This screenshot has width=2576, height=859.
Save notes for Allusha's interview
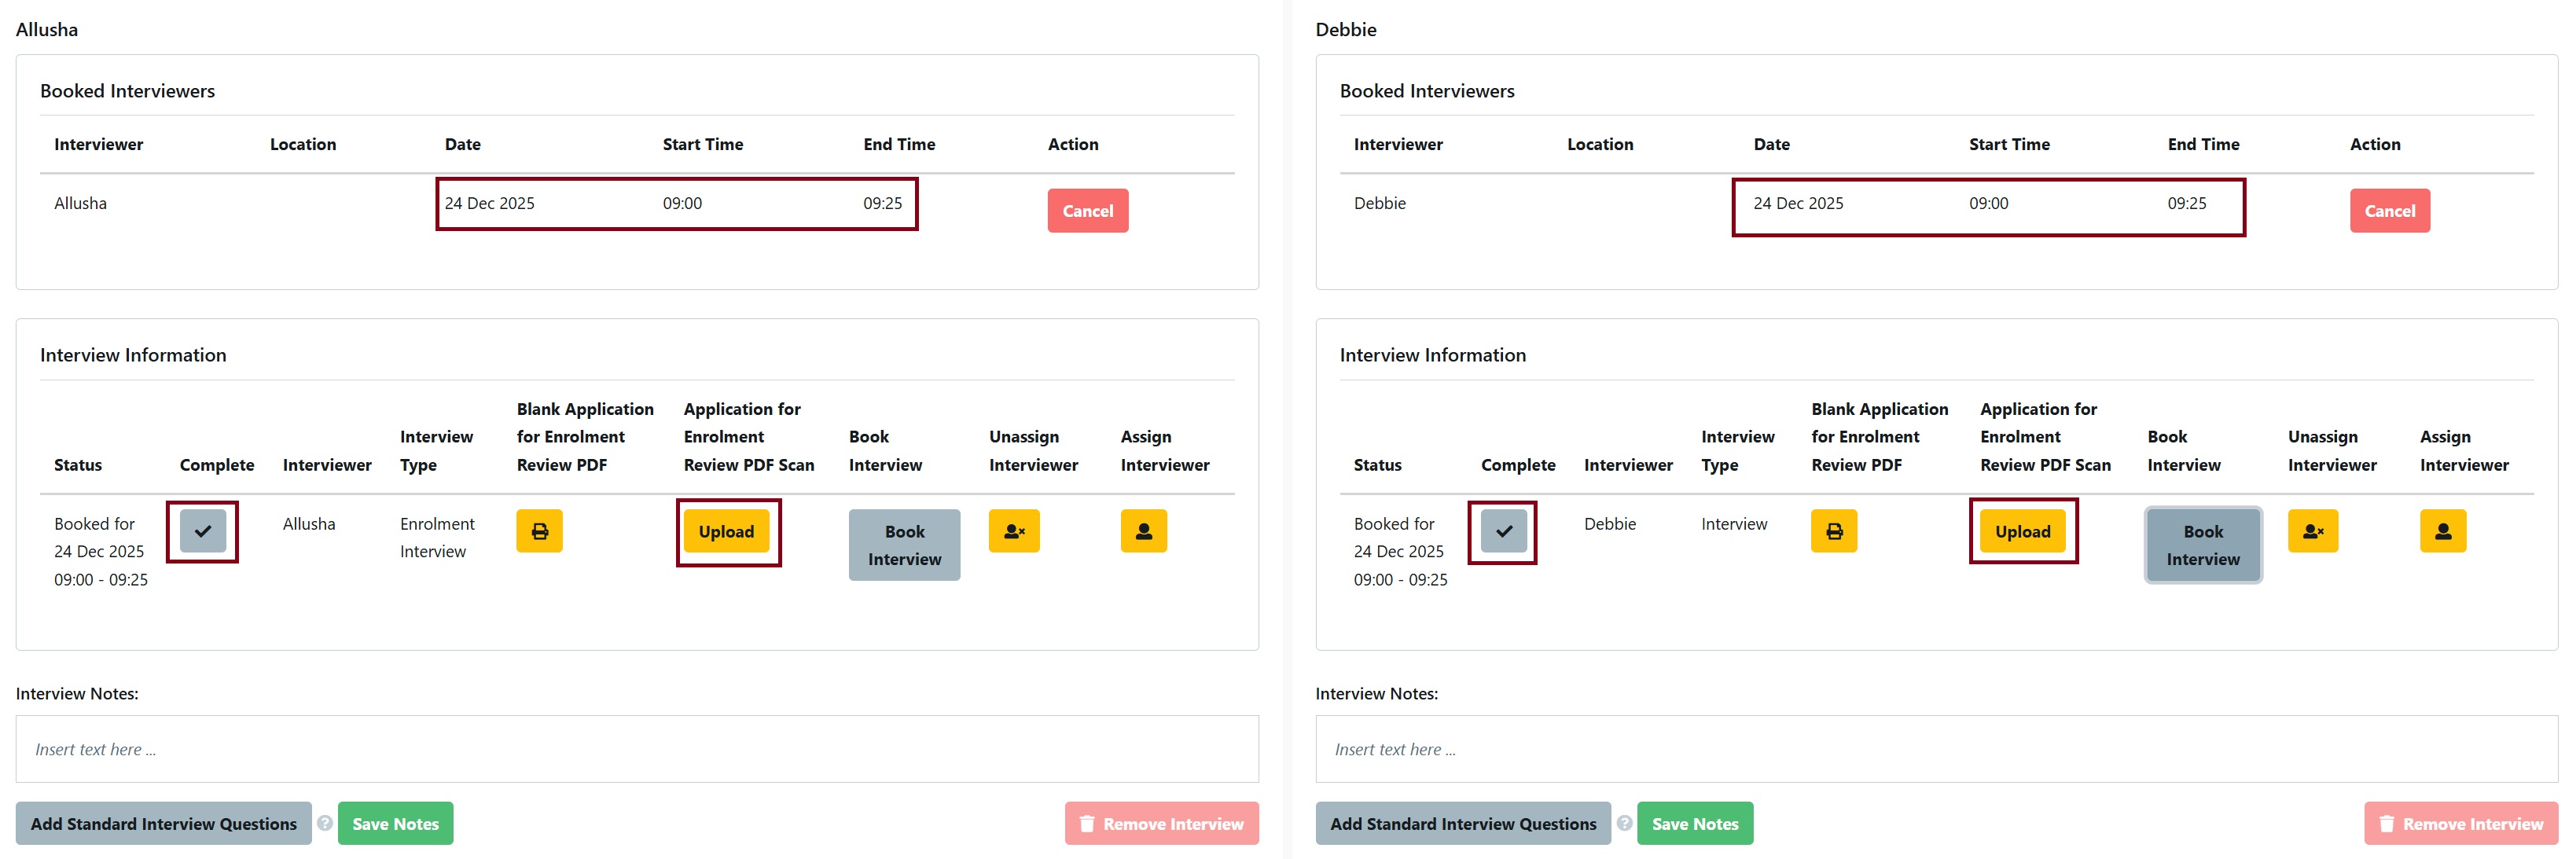(x=395, y=824)
